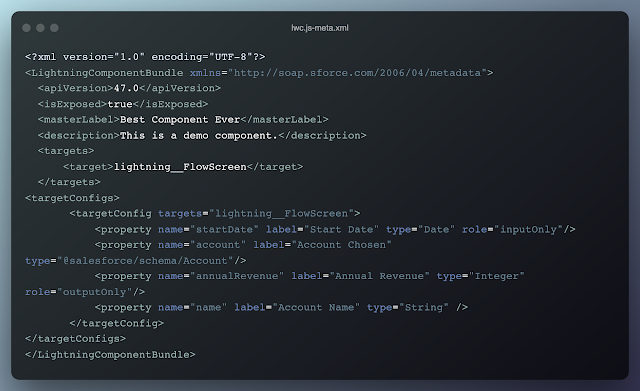This screenshot has width=640, height=391.
Task: Click the Best Component Ever master label
Action: pyautogui.click(x=180, y=120)
